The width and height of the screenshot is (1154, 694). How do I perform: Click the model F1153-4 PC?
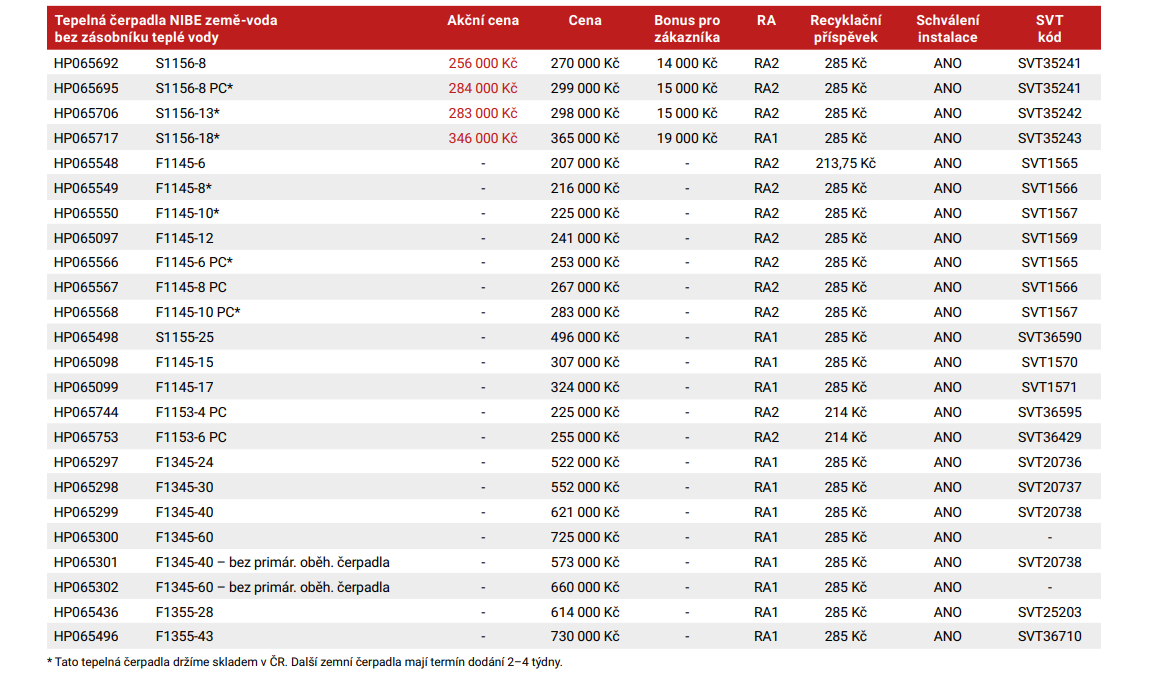point(191,412)
